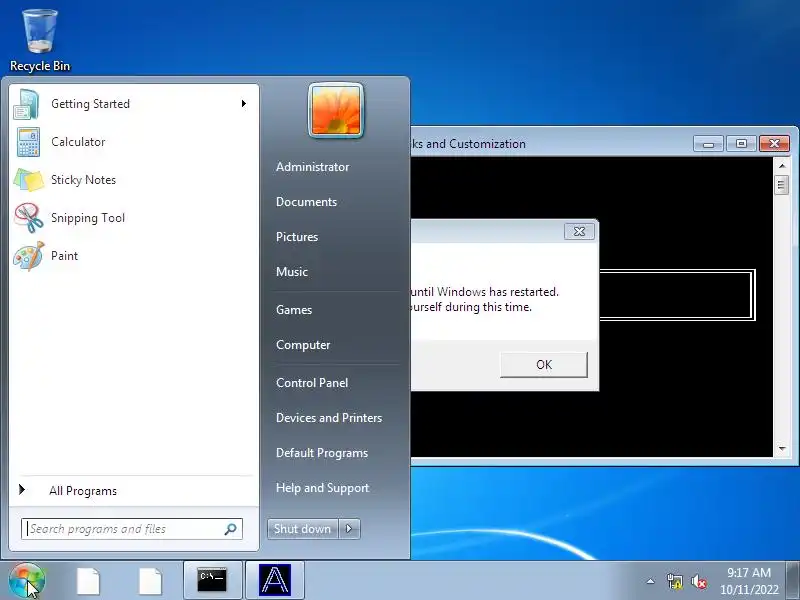Click the Start orb button
Image resolution: width=800 pixels, height=600 pixels.
(x=27, y=581)
